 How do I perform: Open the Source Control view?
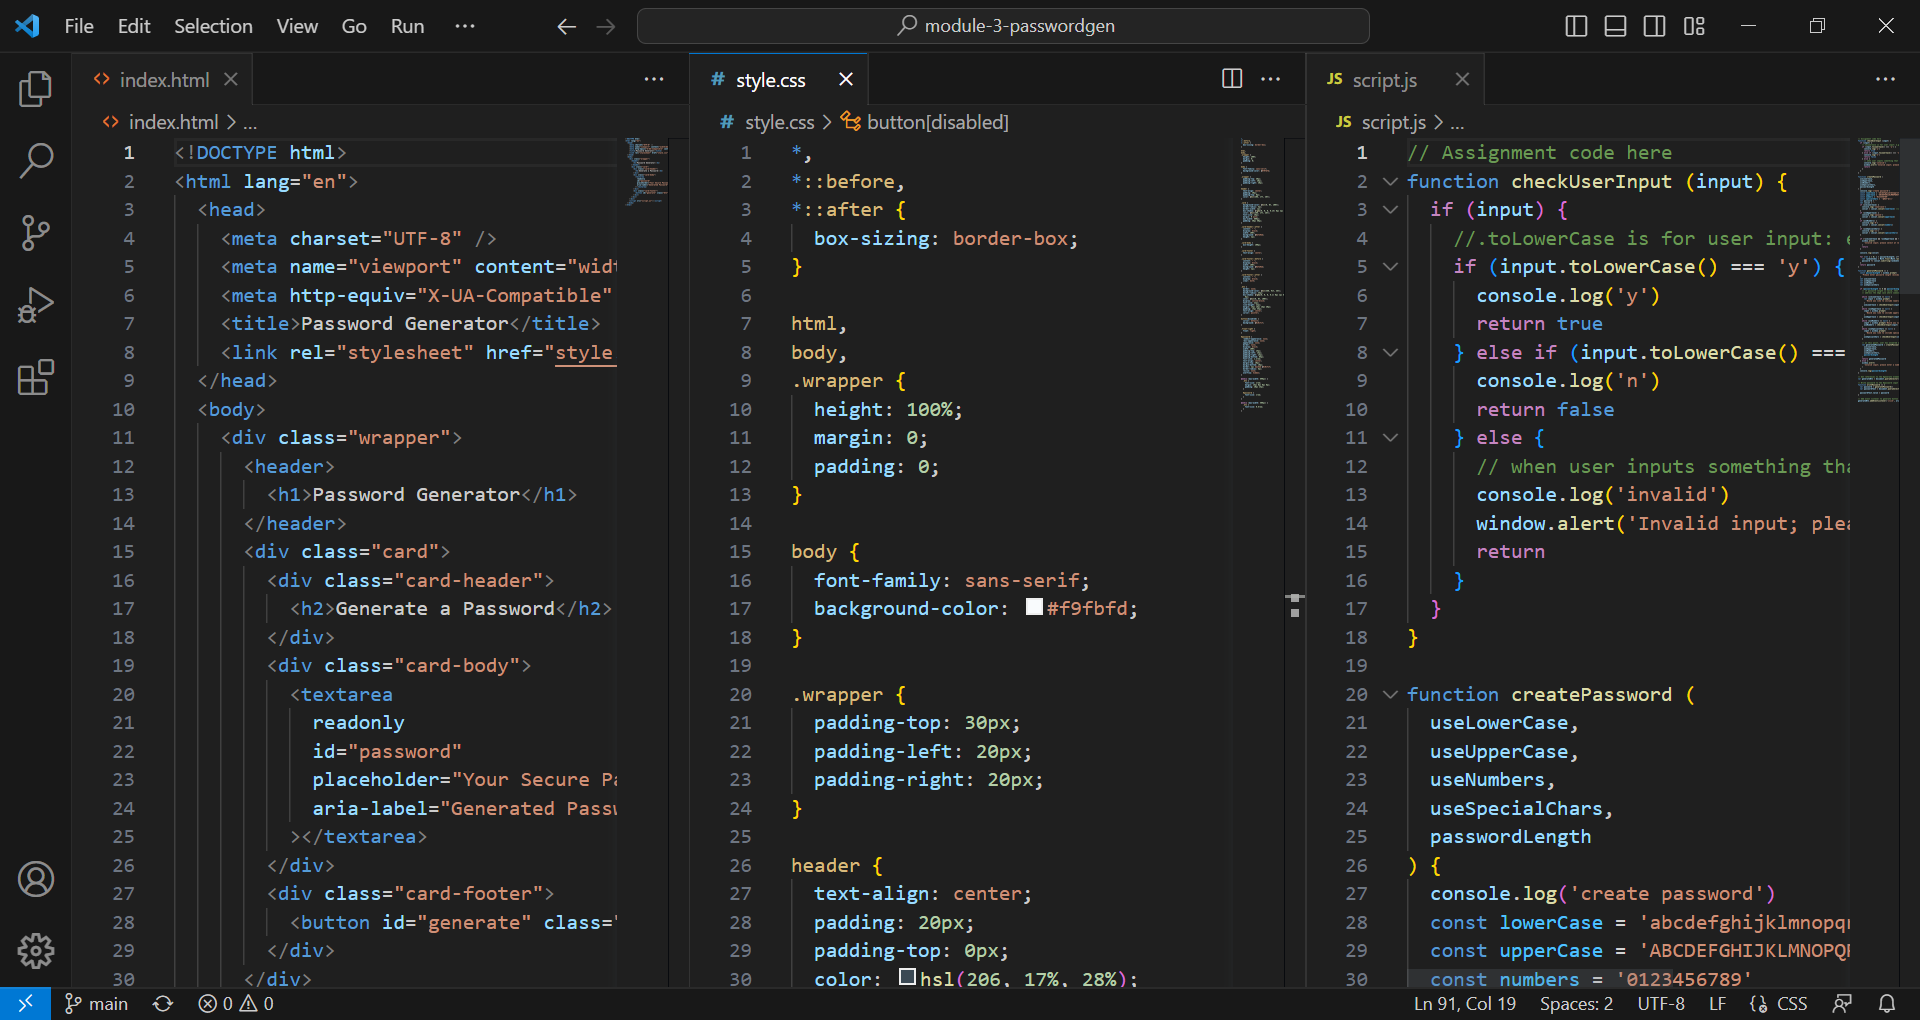pyautogui.click(x=36, y=233)
